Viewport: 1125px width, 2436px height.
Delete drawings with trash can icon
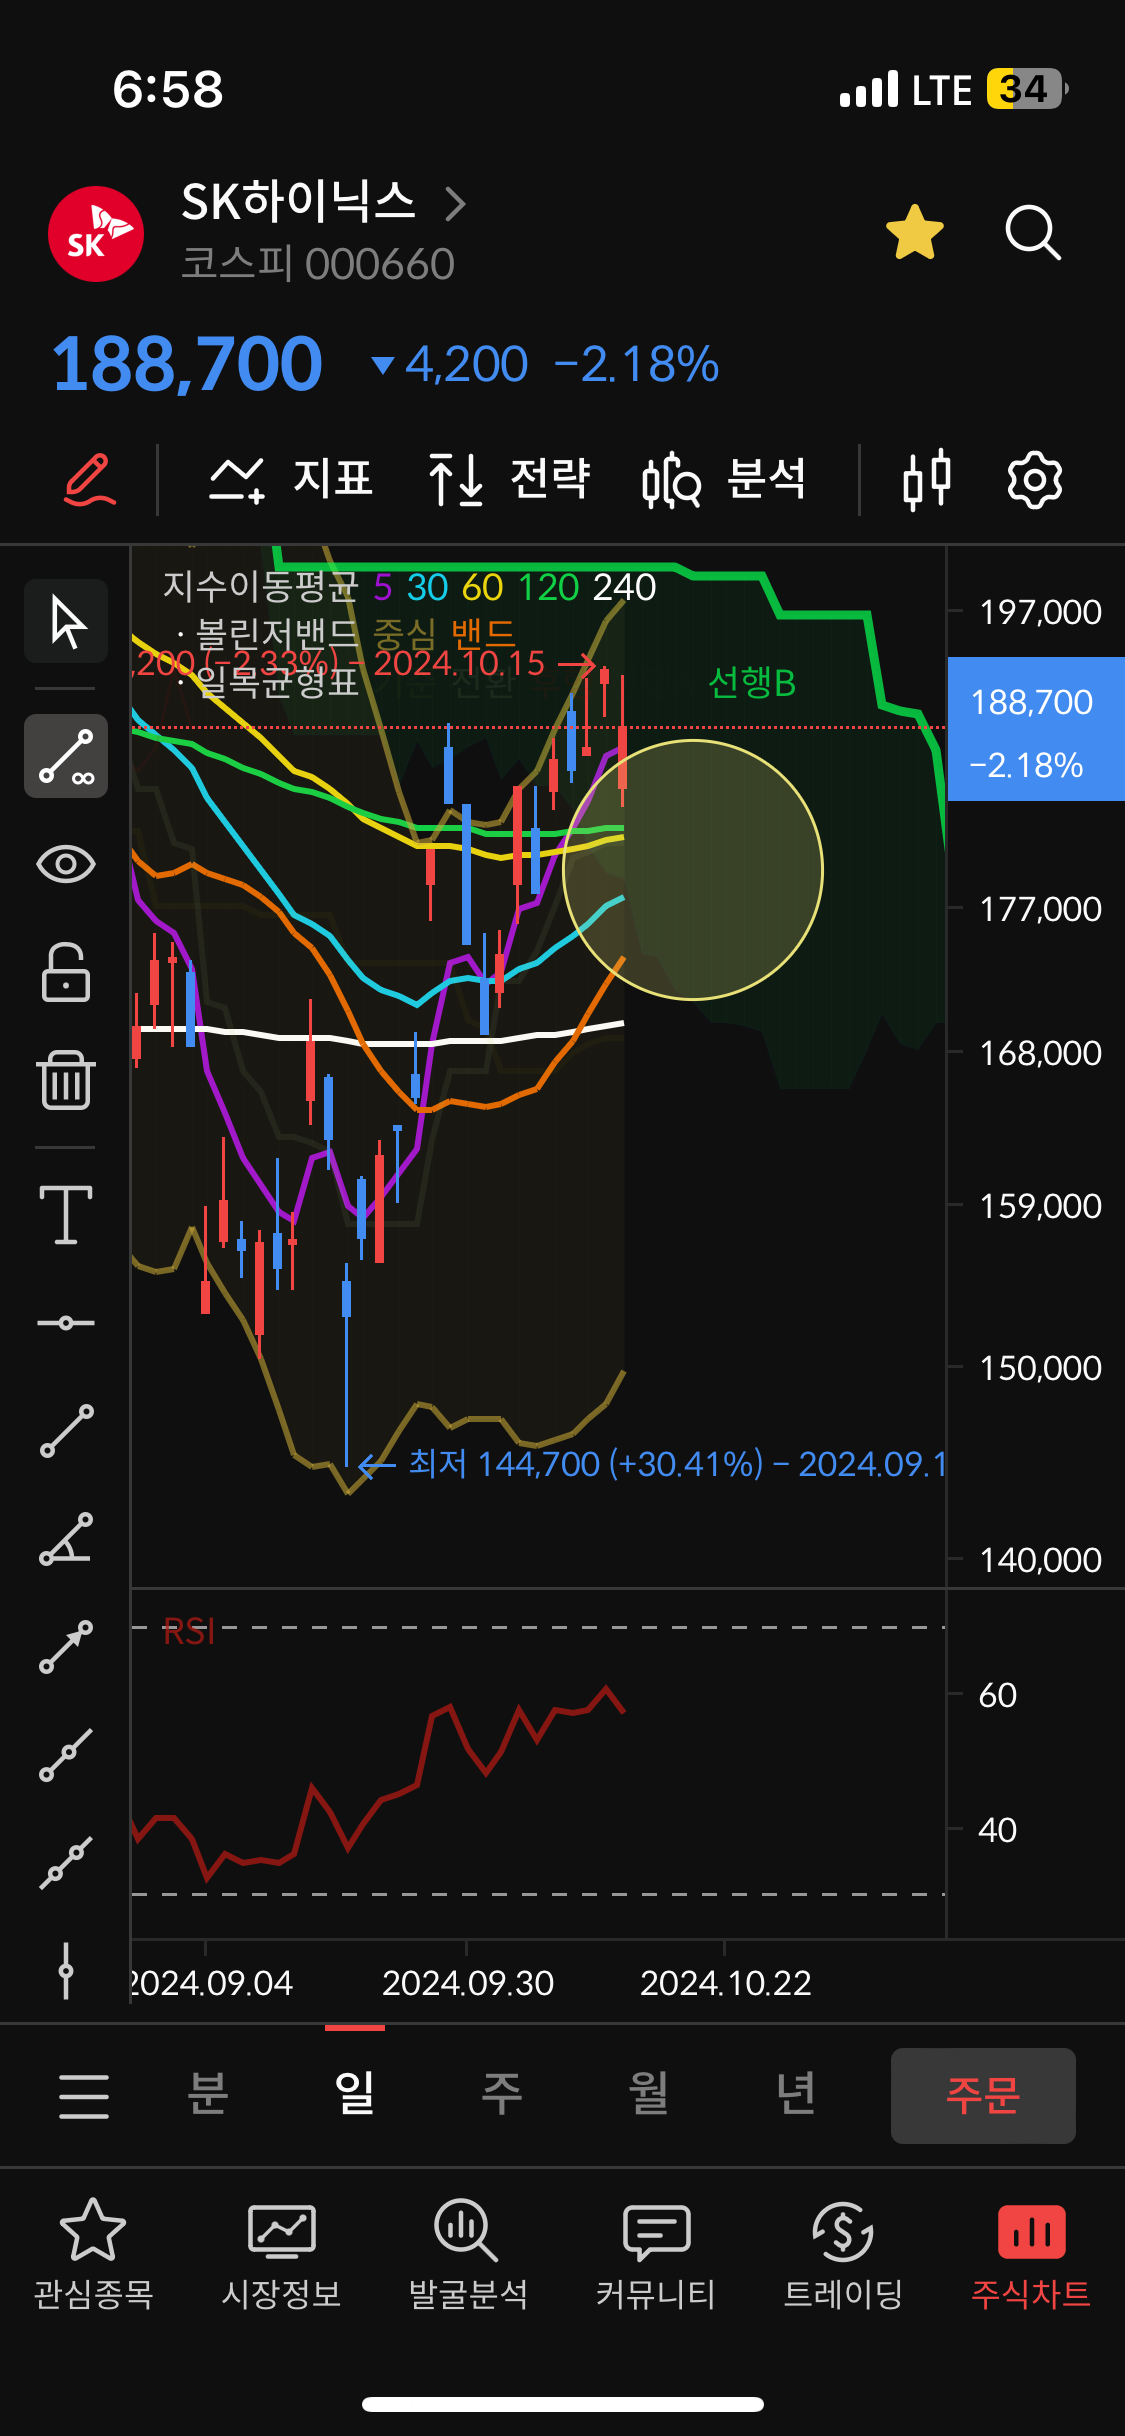pyautogui.click(x=66, y=1080)
